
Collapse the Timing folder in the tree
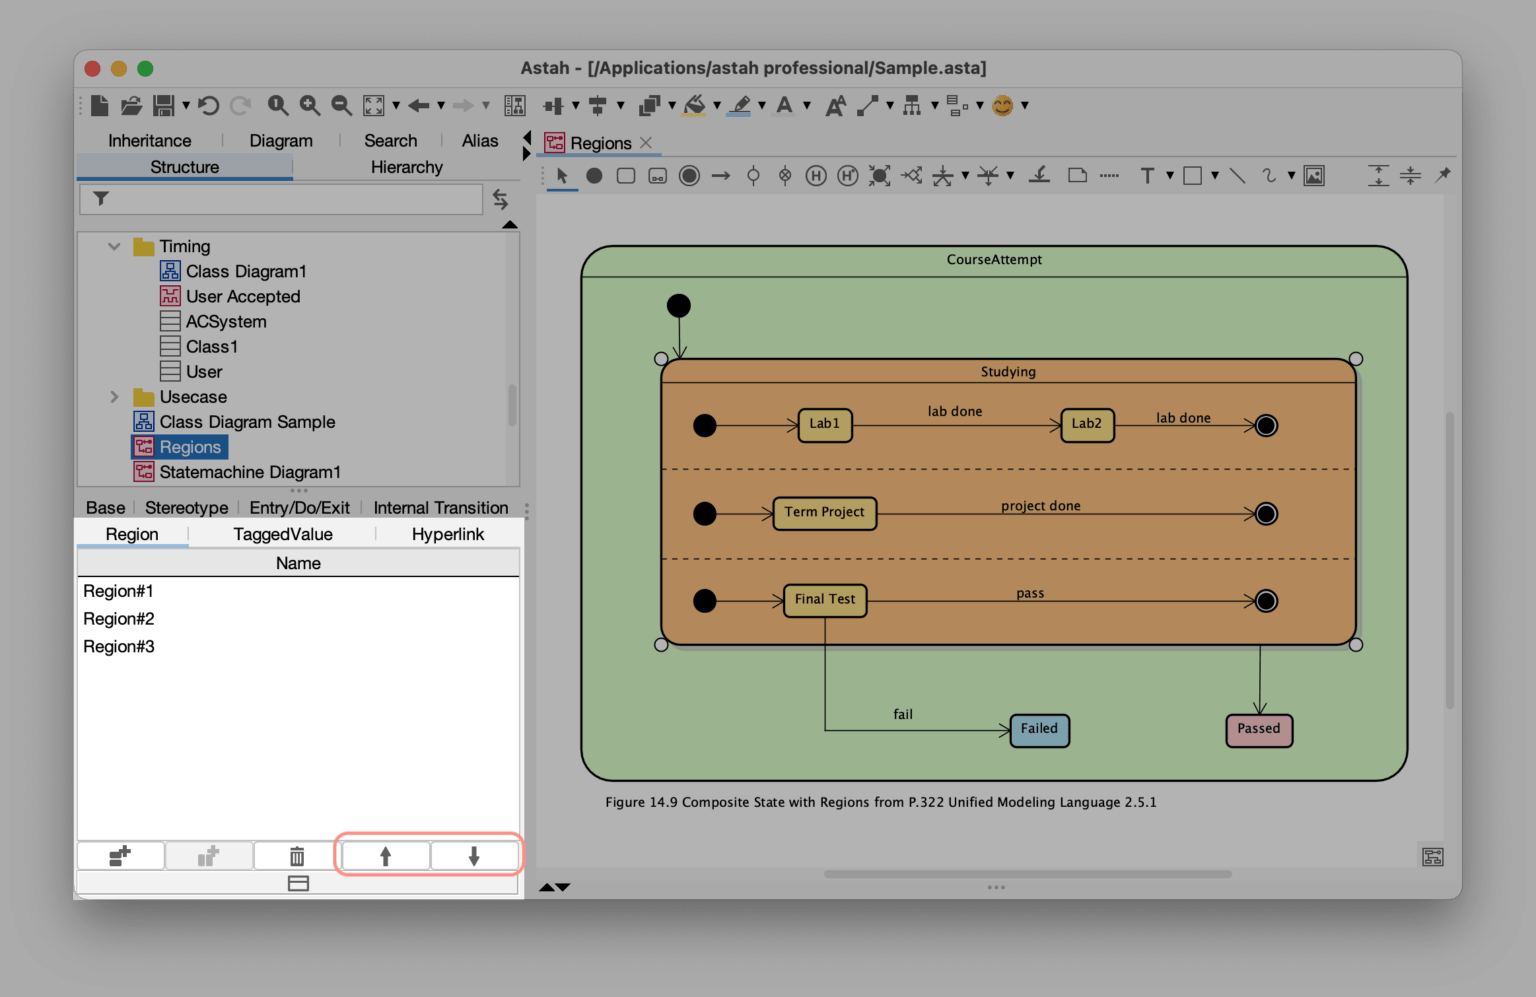[x=114, y=245]
